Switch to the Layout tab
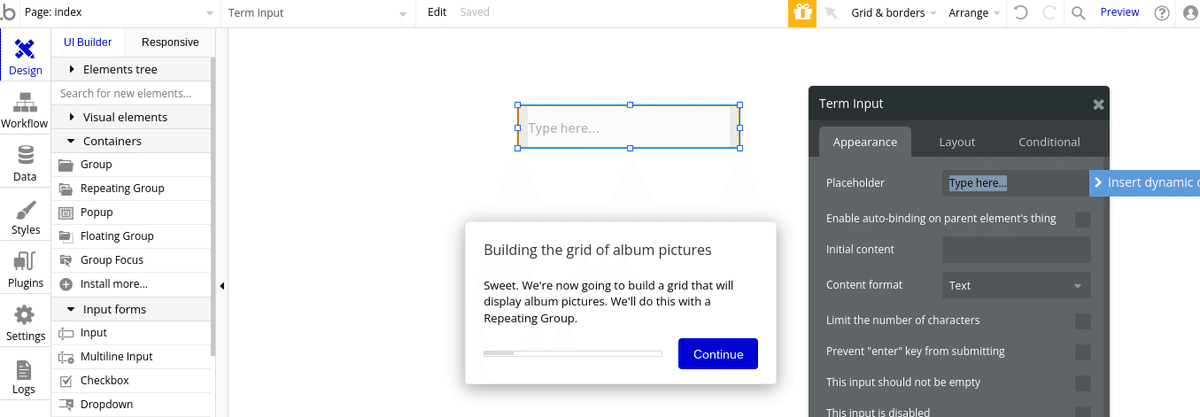 957,142
